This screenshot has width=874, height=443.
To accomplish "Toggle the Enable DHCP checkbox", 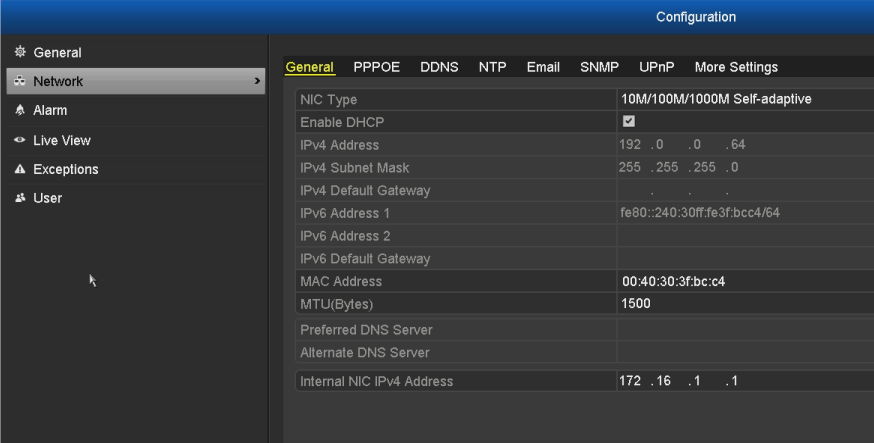I will coord(629,121).
